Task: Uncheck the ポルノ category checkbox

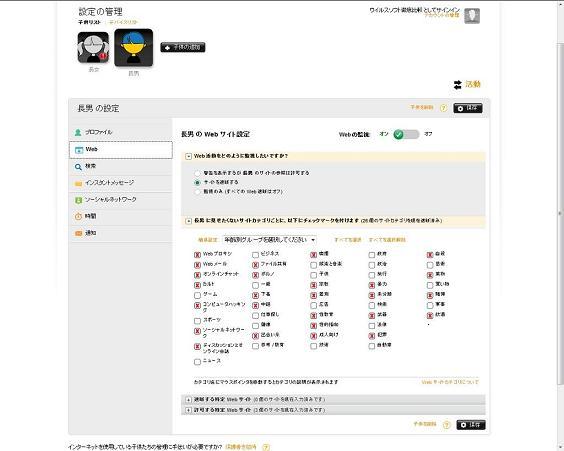Action: pyautogui.click(x=255, y=275)
